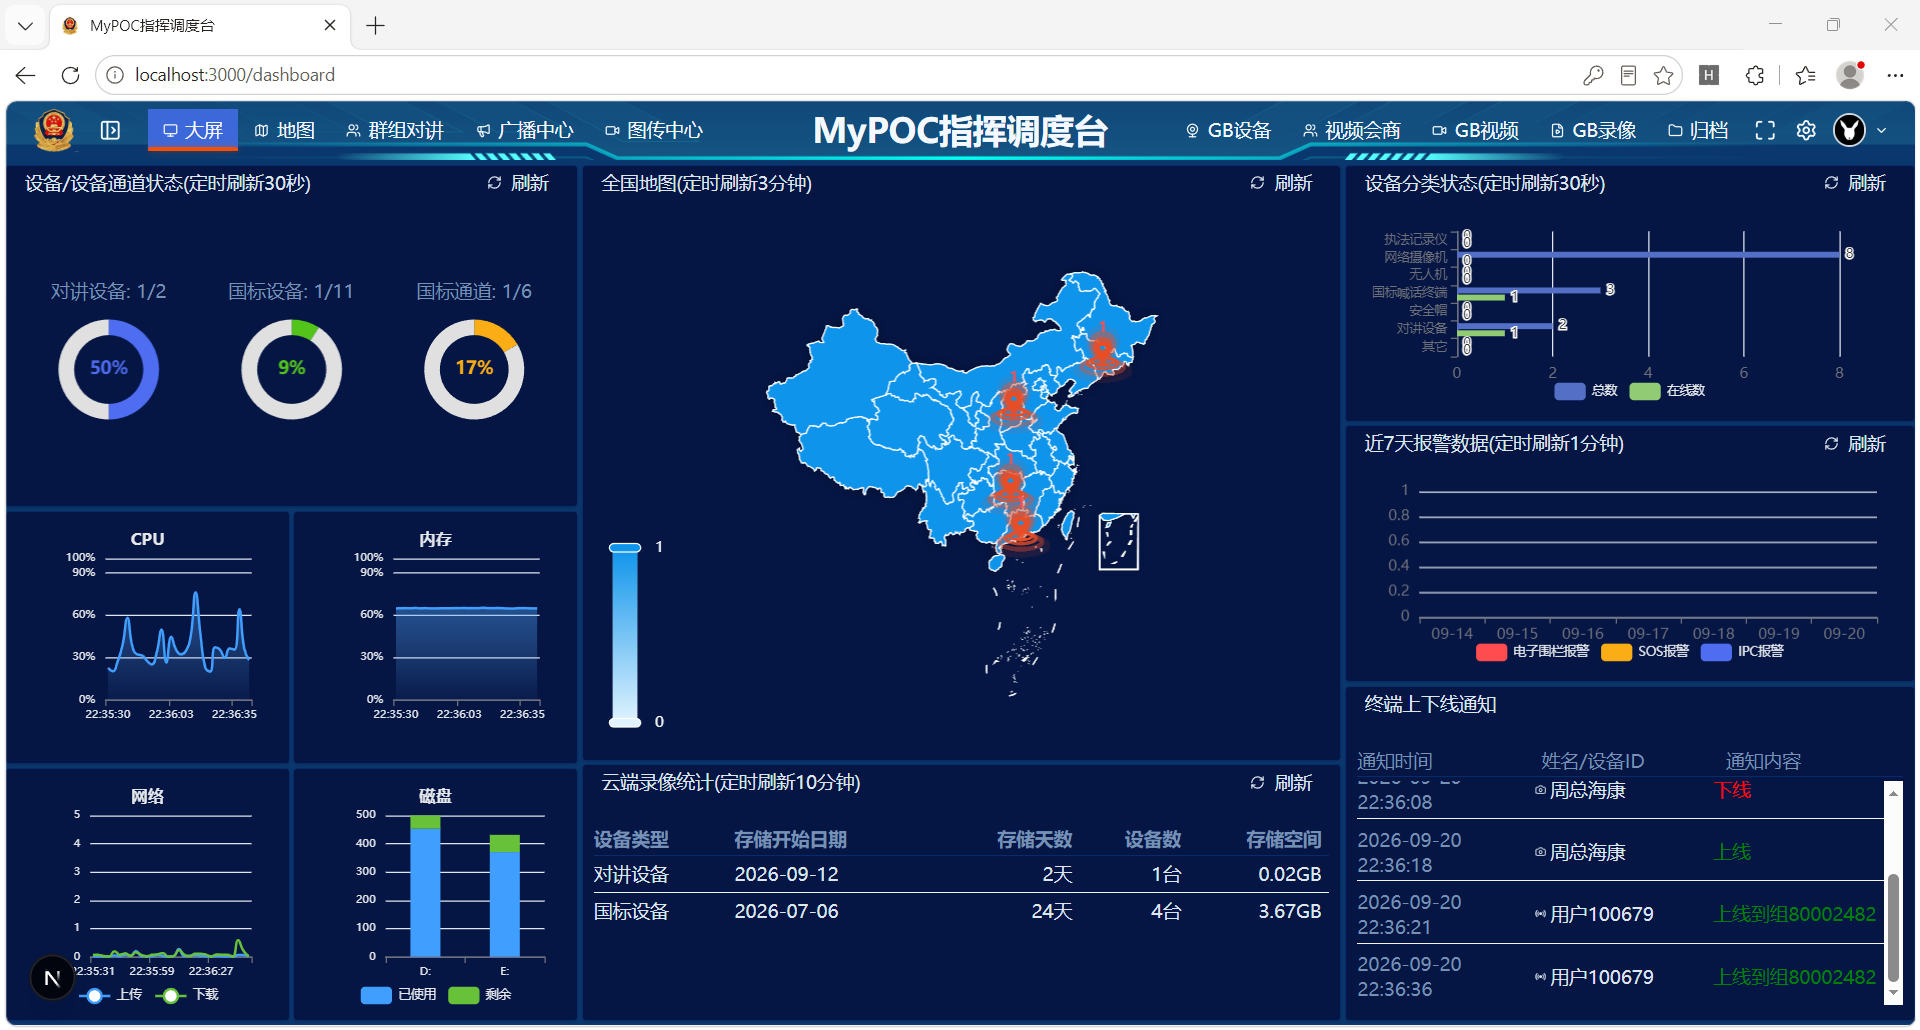The image size is (1920, 1030).
Task: Refresh the 设备/设备通道状态 panel
Action: (x=518, y=183)
